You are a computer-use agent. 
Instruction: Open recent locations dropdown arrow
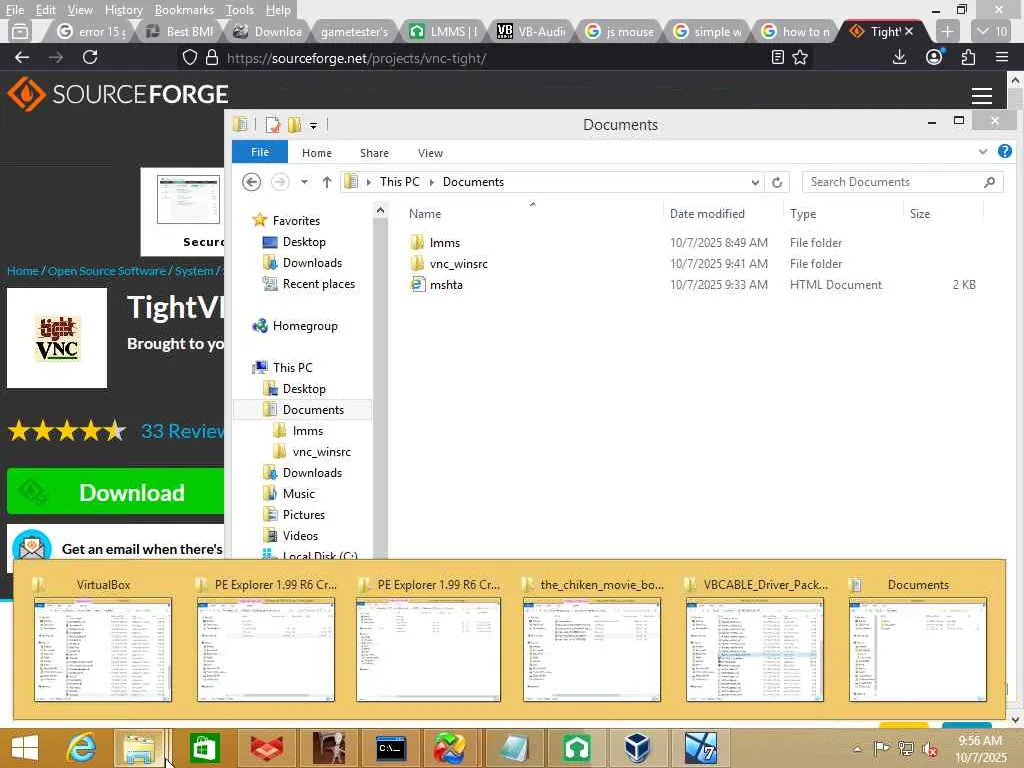[x=304, y=182]
